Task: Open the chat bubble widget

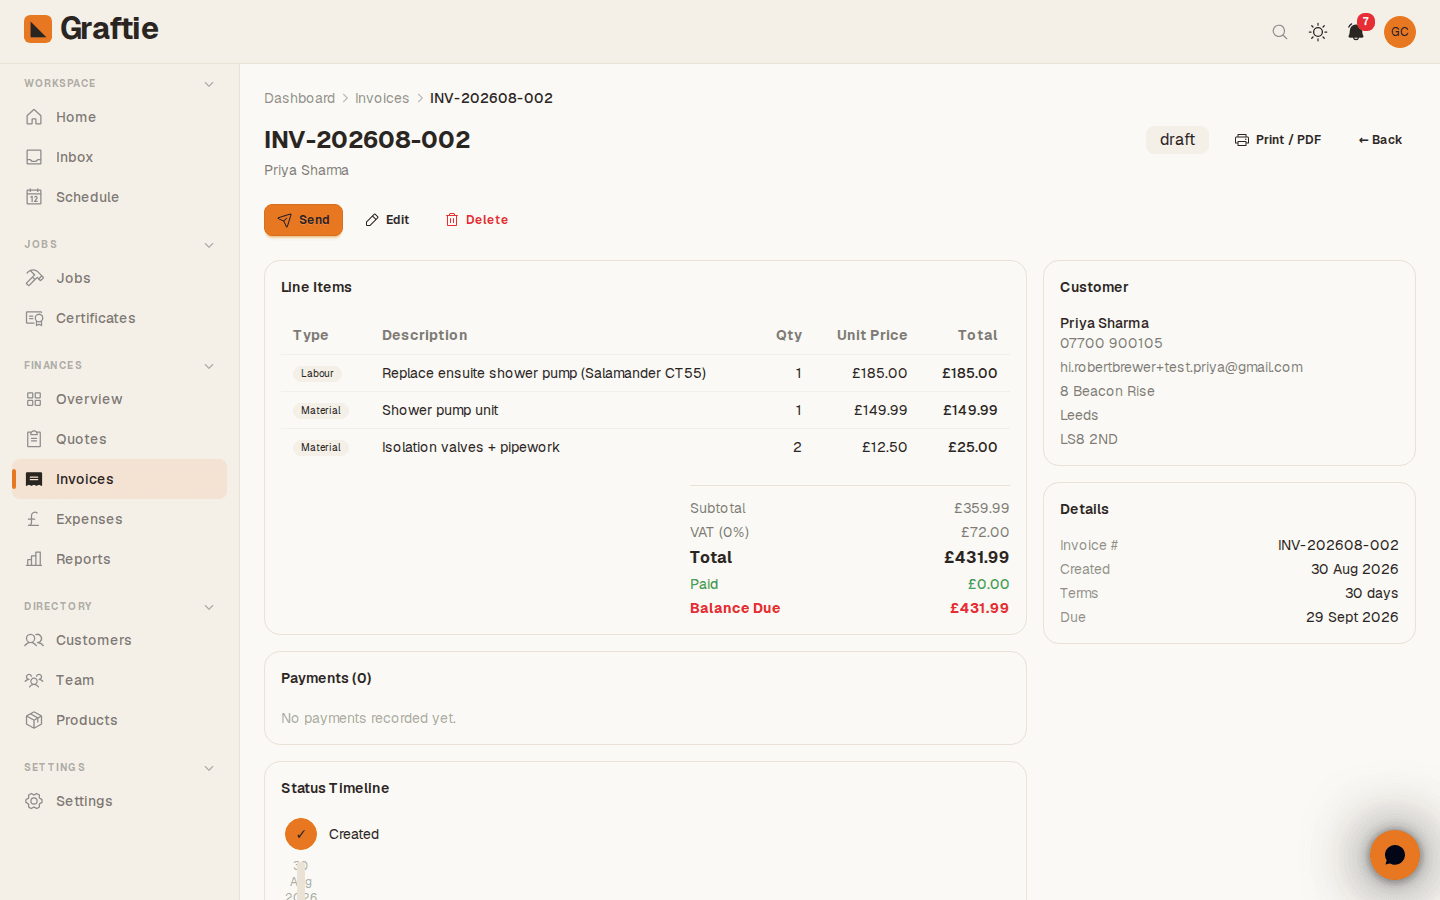Action: point(1395,855)
